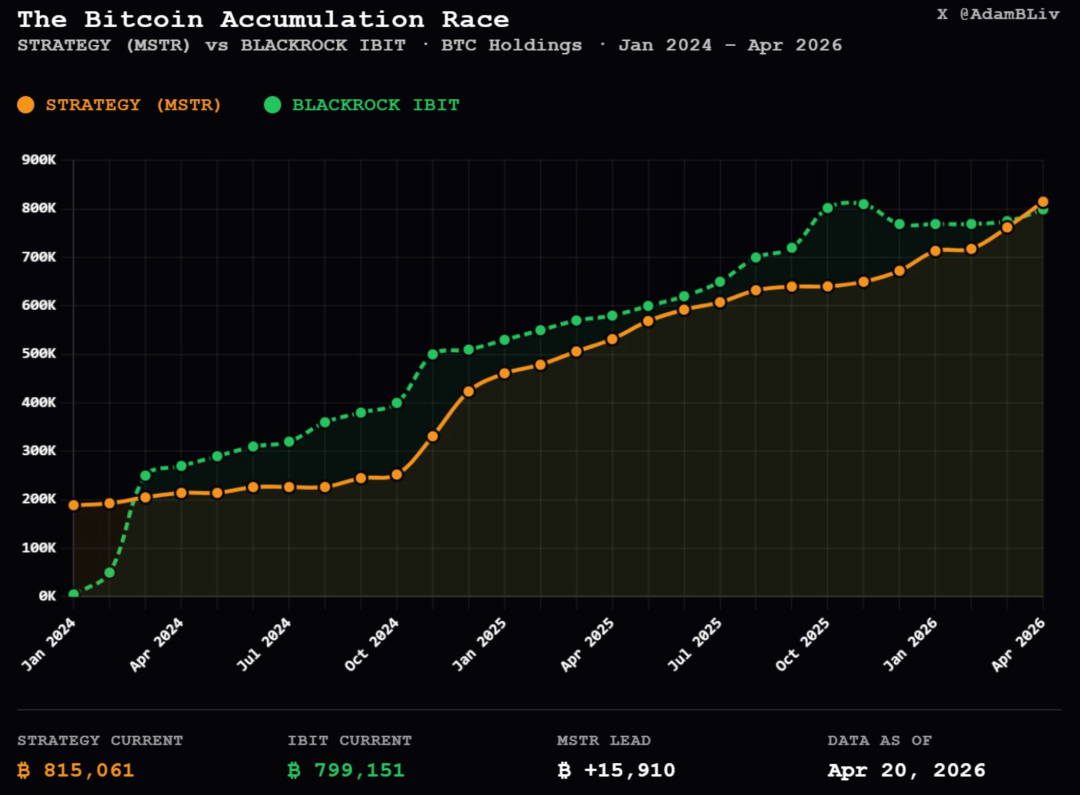The image size is (1080, 795).
Task: Select the green IBIT point at Oct 2025 near 800K
Action: 828,208
